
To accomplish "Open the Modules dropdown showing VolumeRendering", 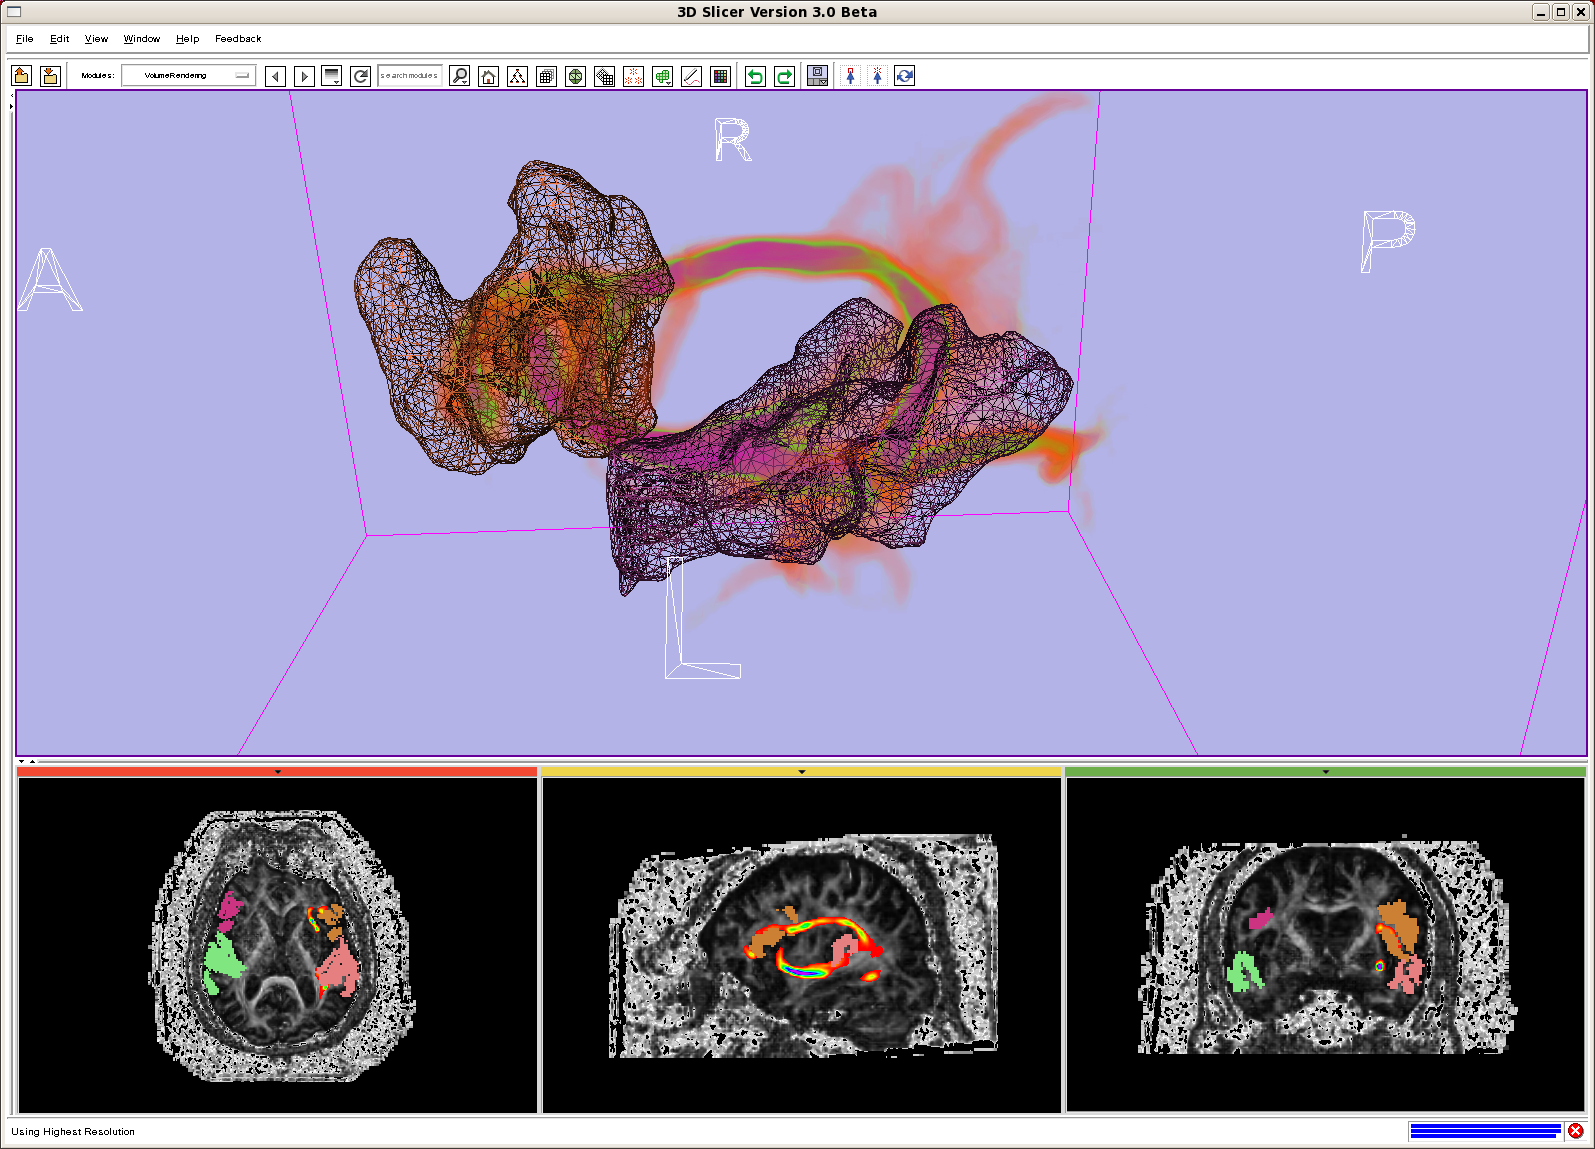I will (x=188, y=76).
